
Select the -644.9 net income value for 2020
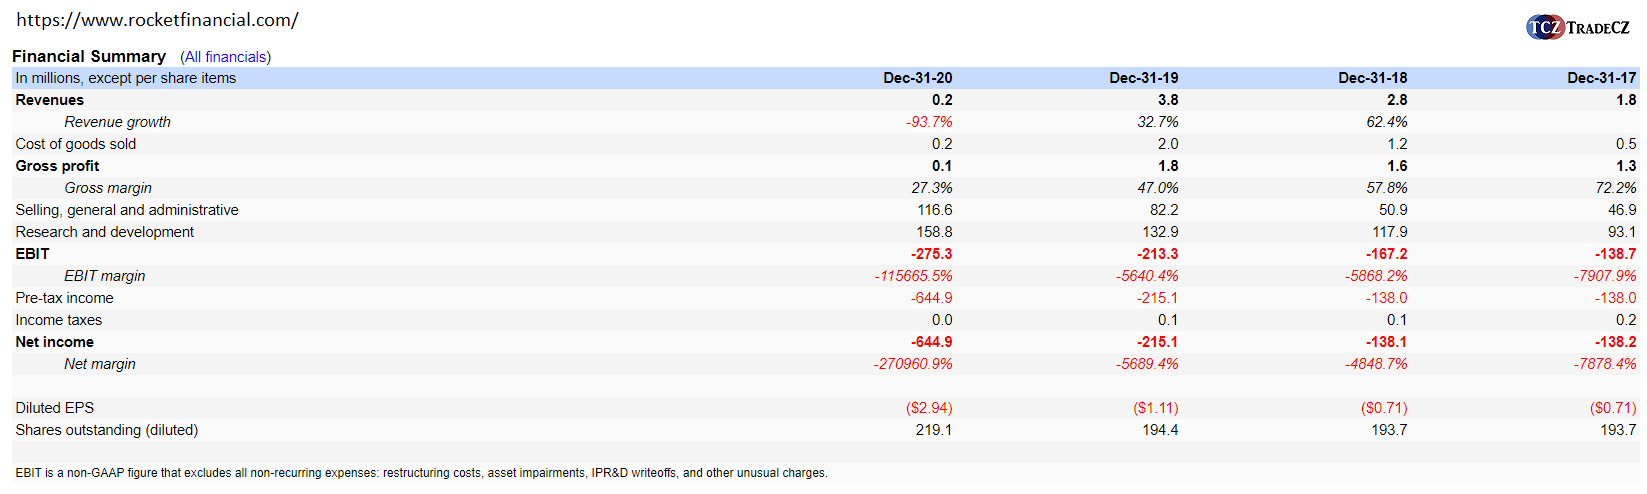coord(931,342)
